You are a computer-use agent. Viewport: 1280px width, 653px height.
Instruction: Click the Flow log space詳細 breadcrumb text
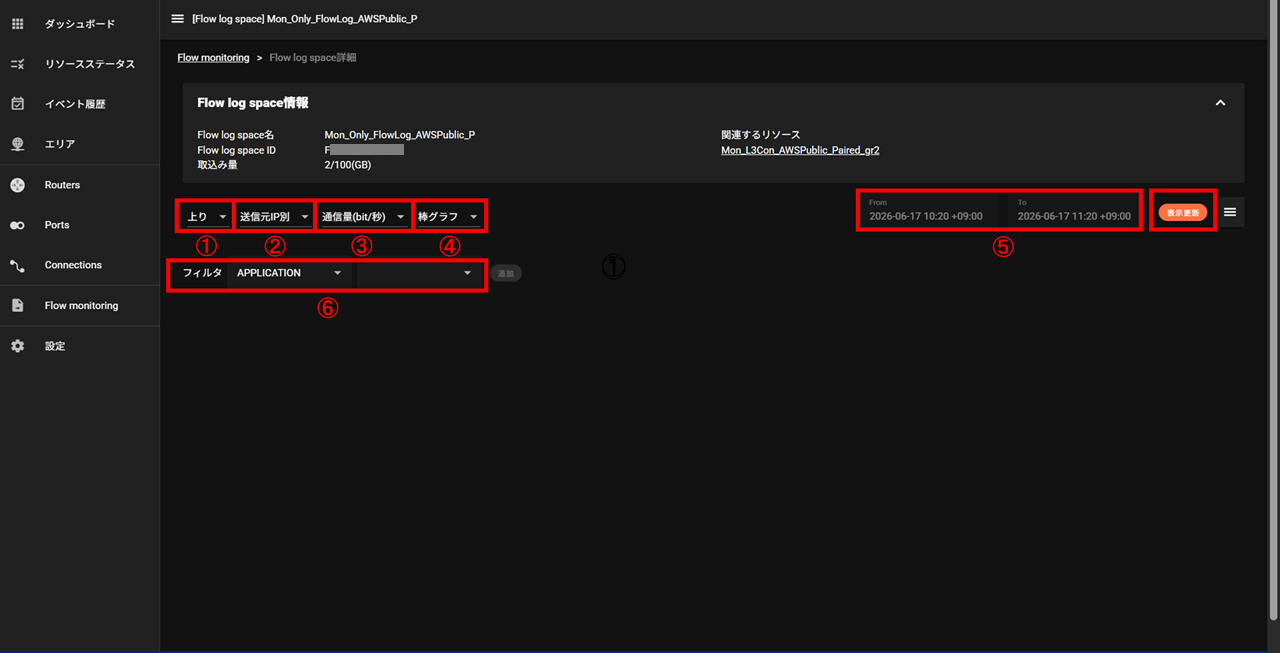pyautogui.click(x=313, y=58)
